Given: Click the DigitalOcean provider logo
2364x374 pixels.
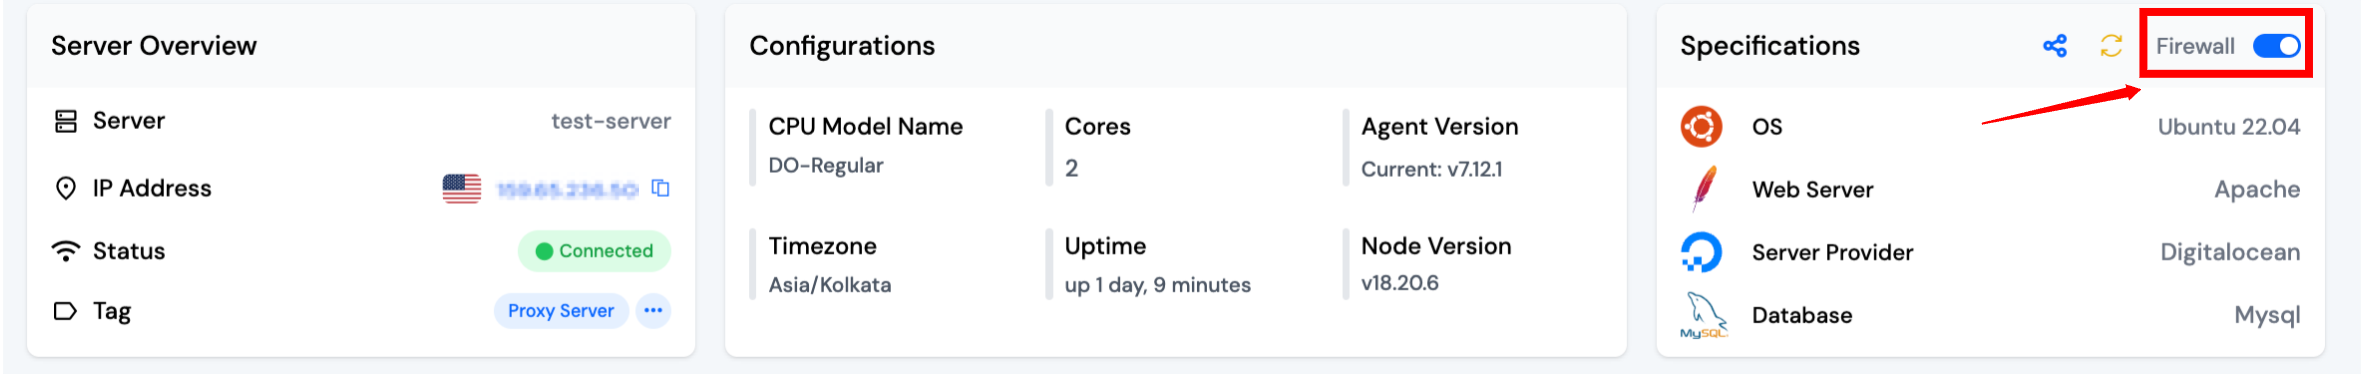Looking at the screenshot, I should click(1702, 252).
